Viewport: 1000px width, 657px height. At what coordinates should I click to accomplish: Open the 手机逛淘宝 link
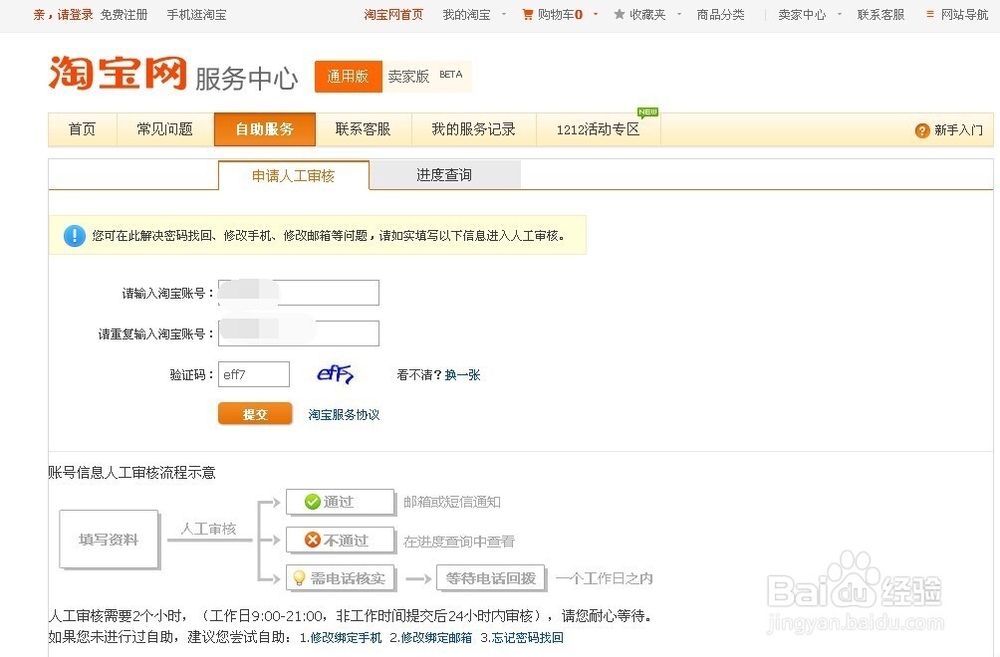[196, 14]
